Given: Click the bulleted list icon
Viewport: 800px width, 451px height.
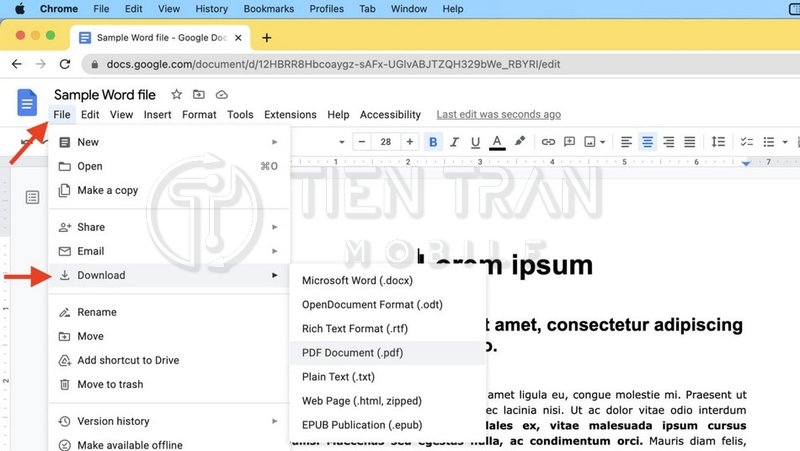Looking at the screenshot, I should (769, 142).
